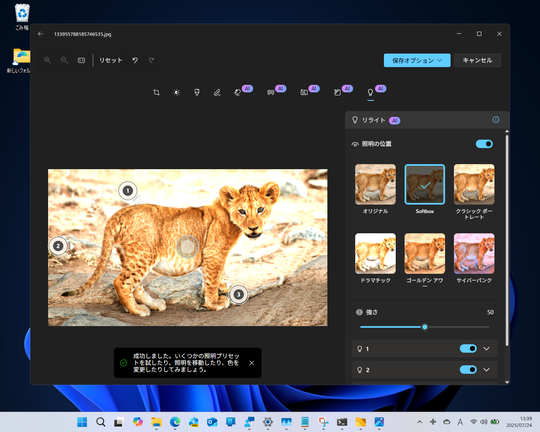Select the Filter tool icon
540x432 pixels.
197,92
